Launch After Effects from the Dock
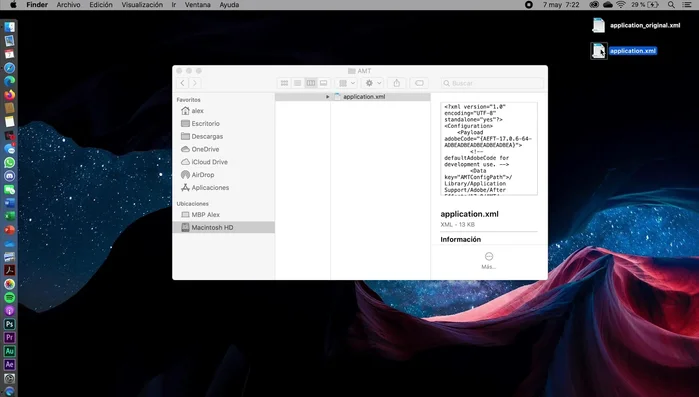 [9, 364]
